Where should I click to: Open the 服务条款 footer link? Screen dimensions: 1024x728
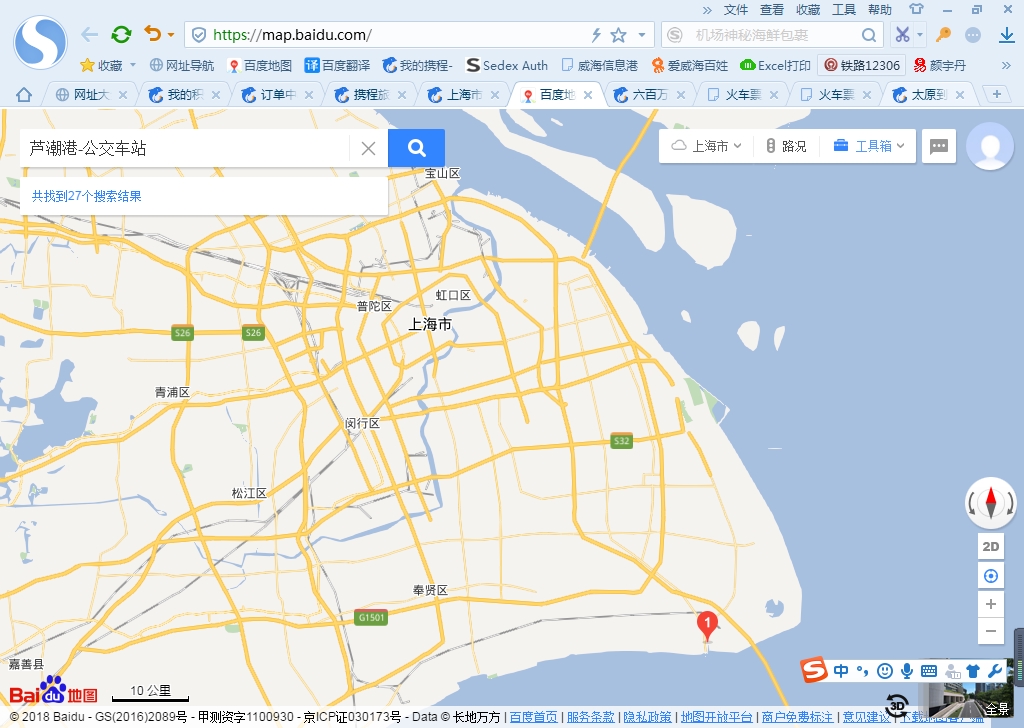(x=590, y=717)
